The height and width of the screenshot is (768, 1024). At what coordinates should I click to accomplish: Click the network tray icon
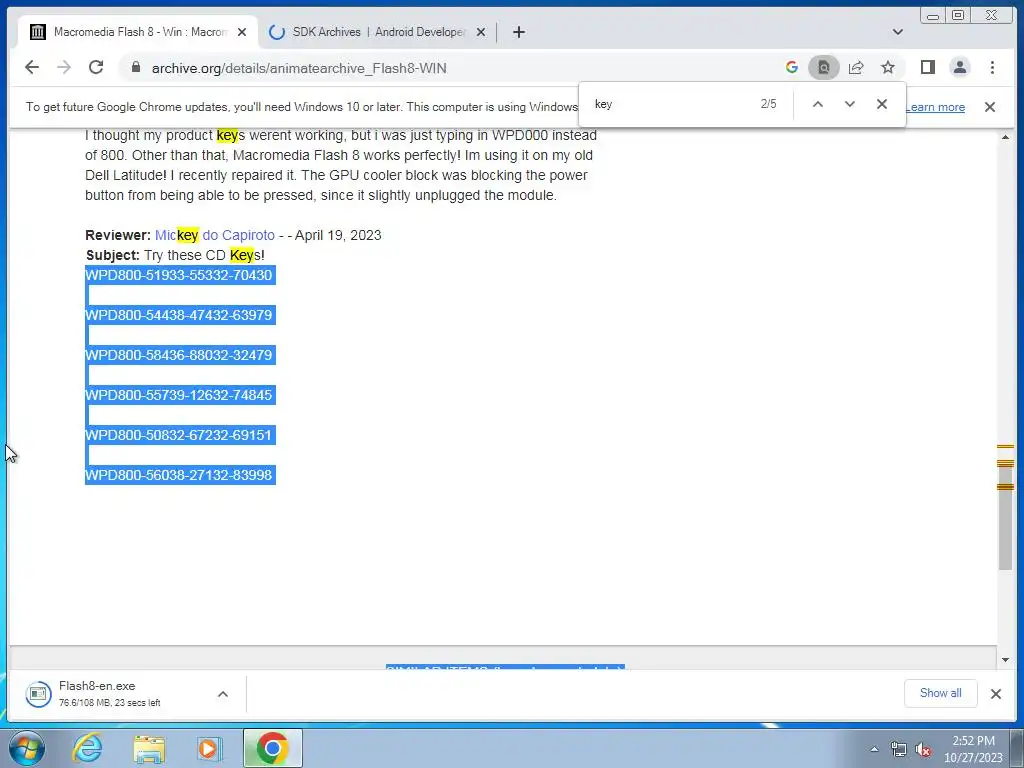point(899,750)
